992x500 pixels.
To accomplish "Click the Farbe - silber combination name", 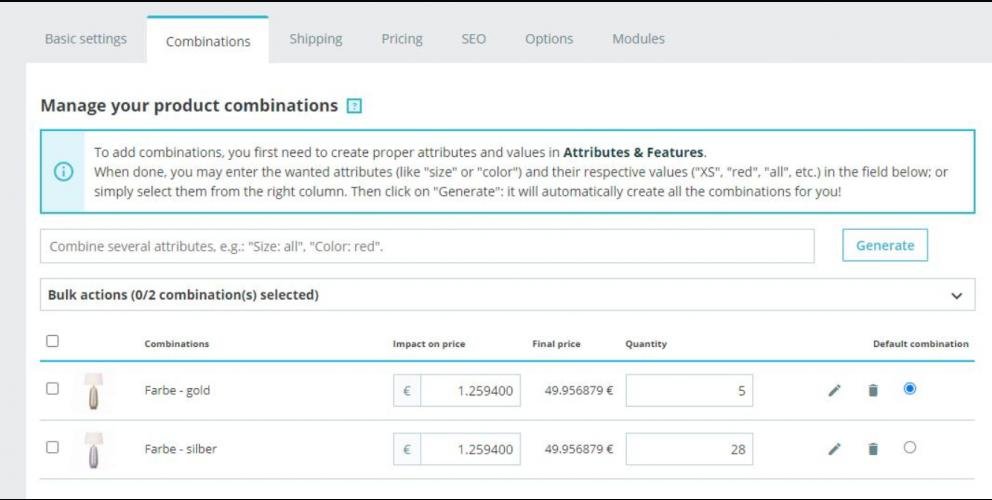I will 180,449.
